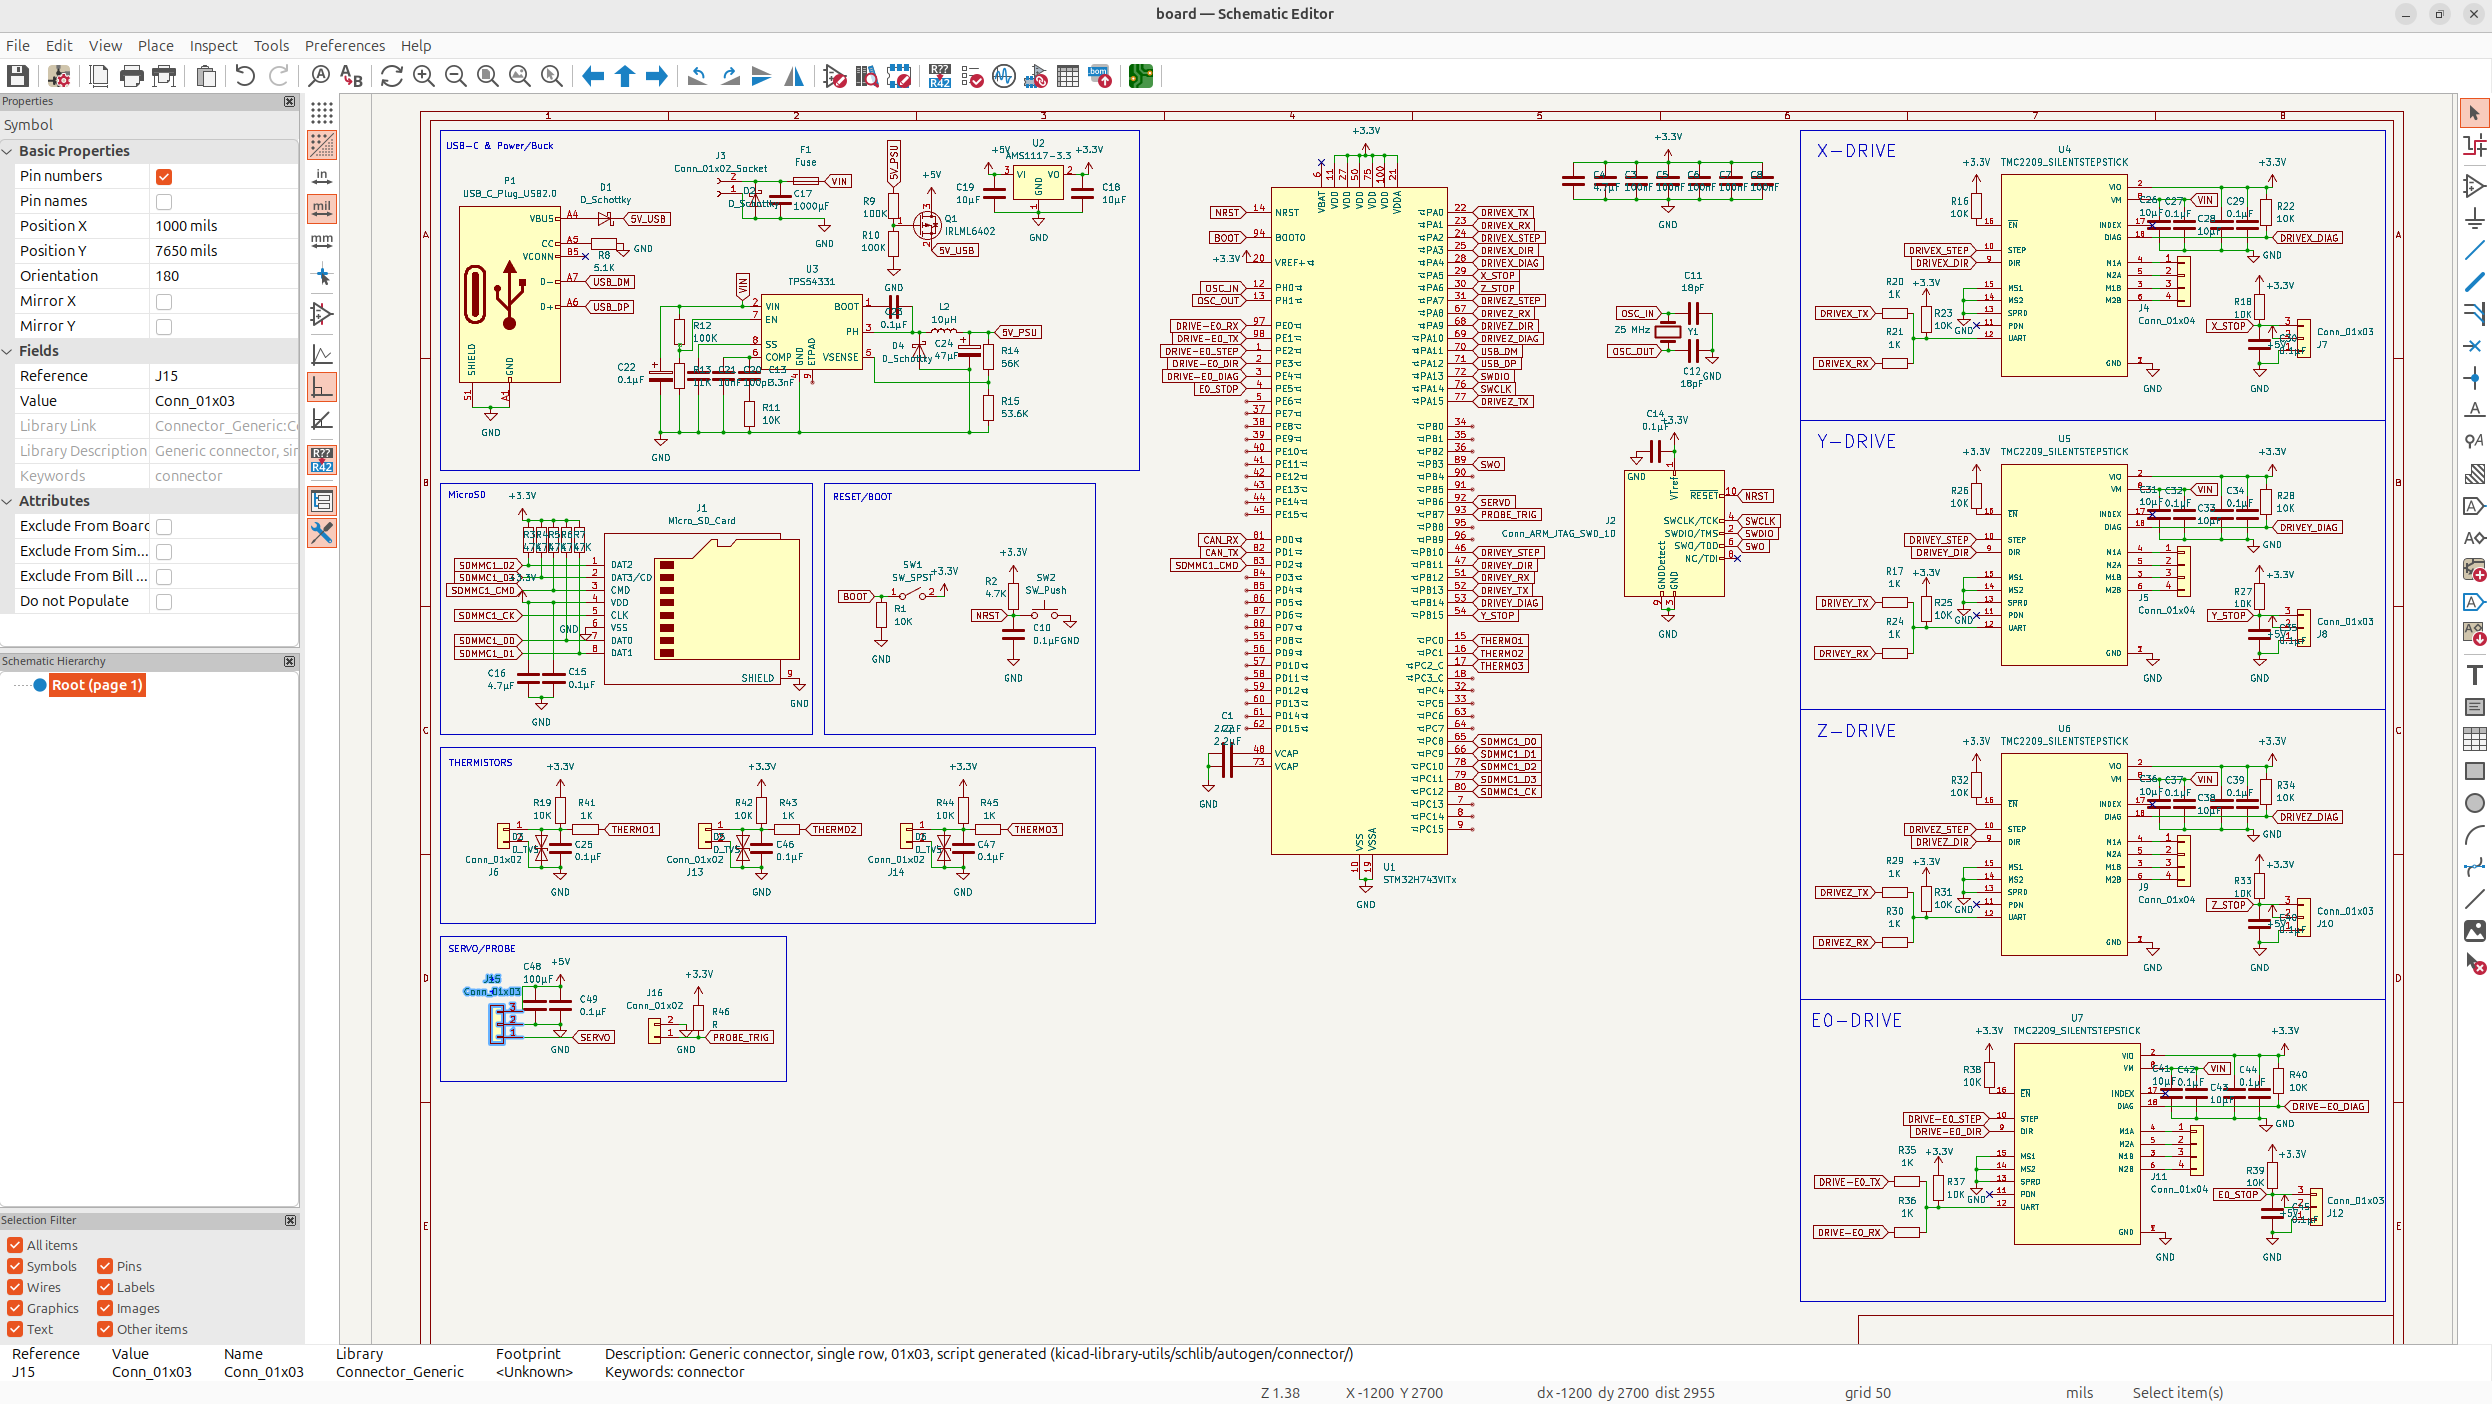Collapse the Attributes section

(8, 501)
